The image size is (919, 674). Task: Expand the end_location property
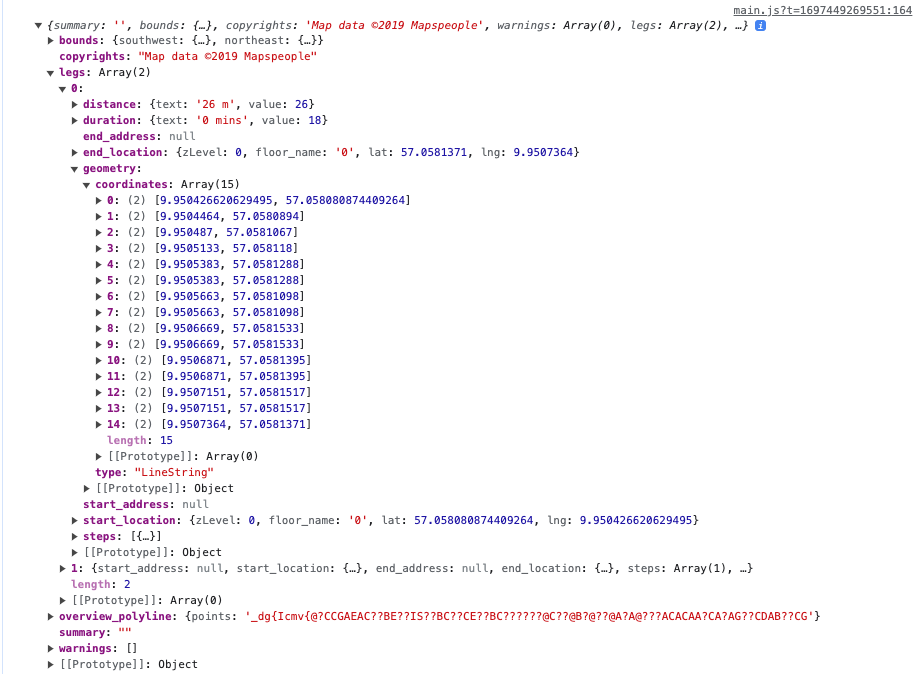75,153
